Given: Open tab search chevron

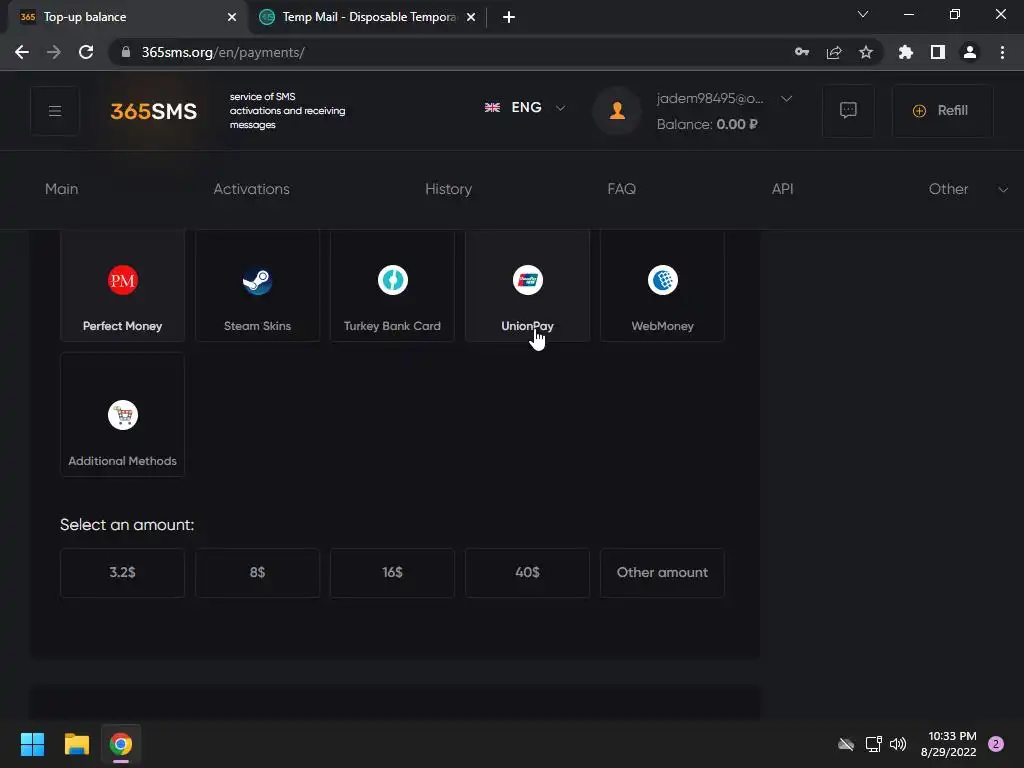Looking at the screenshot, I should click(863, 14).
